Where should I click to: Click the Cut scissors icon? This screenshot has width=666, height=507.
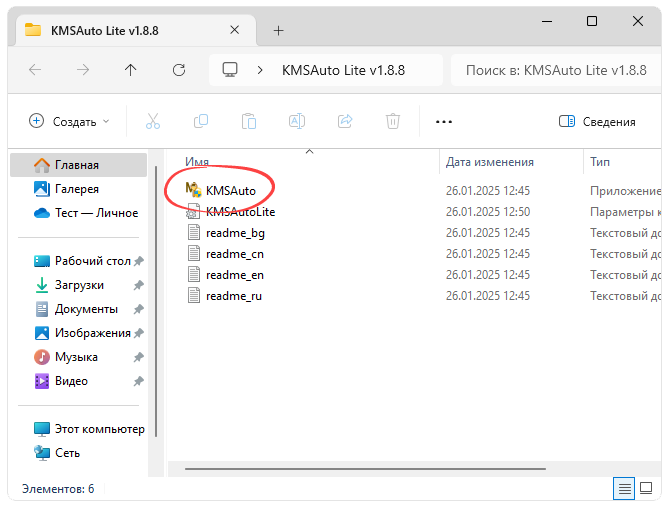(x=153, y=121)
